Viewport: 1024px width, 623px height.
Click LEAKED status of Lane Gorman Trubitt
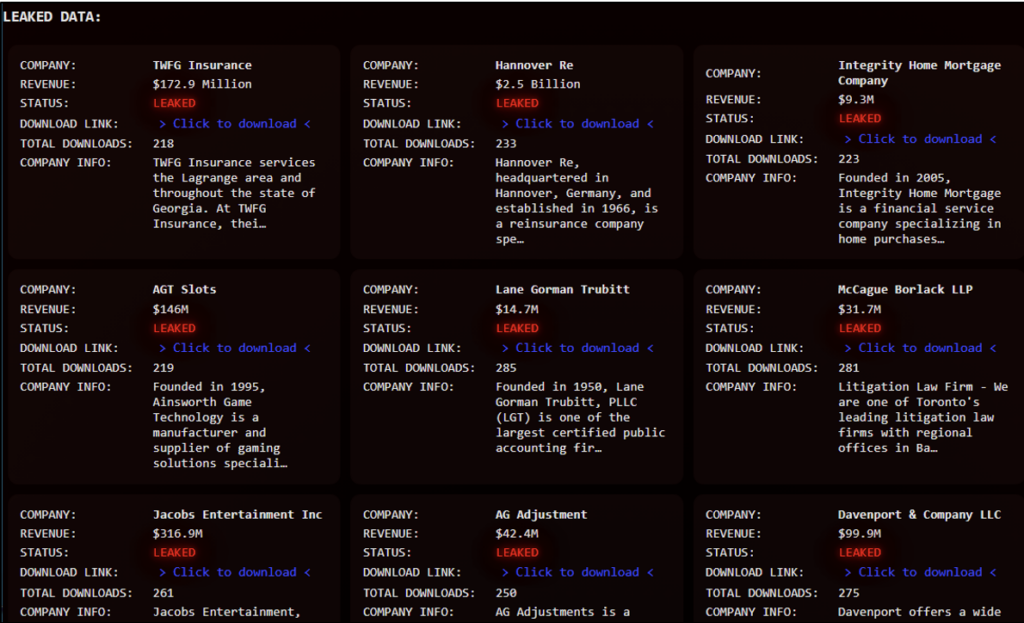[x=517, y=328]
